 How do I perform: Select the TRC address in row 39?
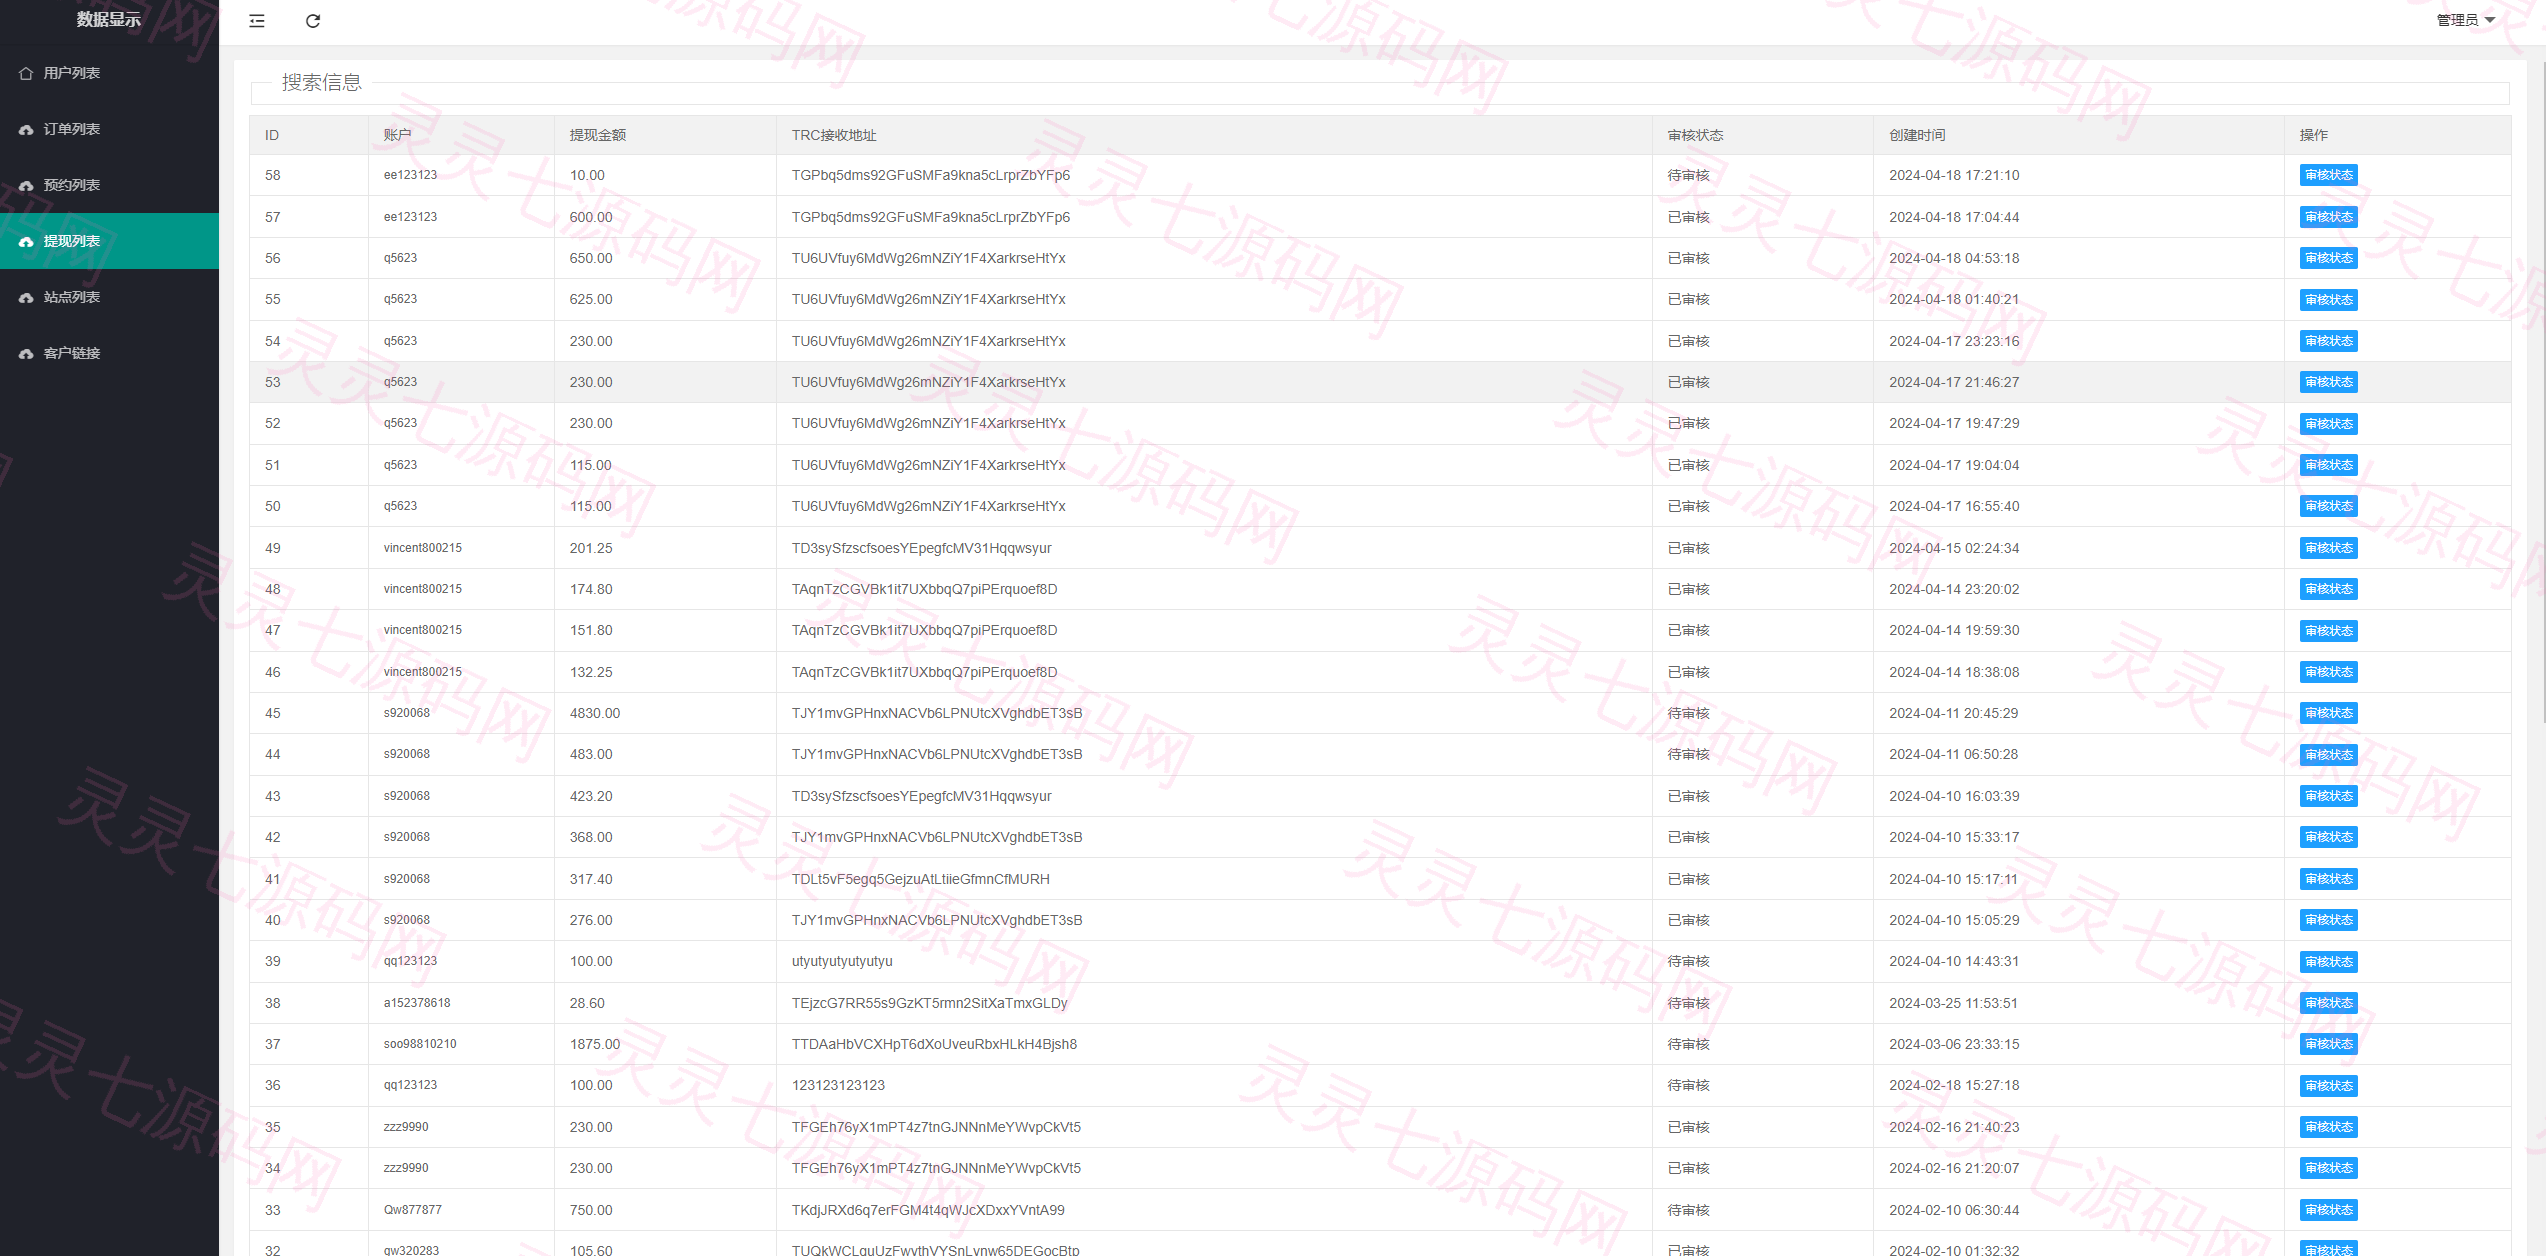(x=842, y=961)
